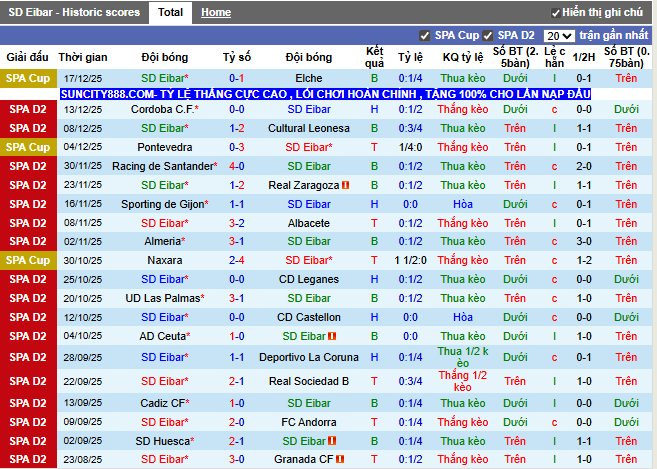
Task: Click the 4-0 score of Racing de Santander match
Action: (237, 166)
